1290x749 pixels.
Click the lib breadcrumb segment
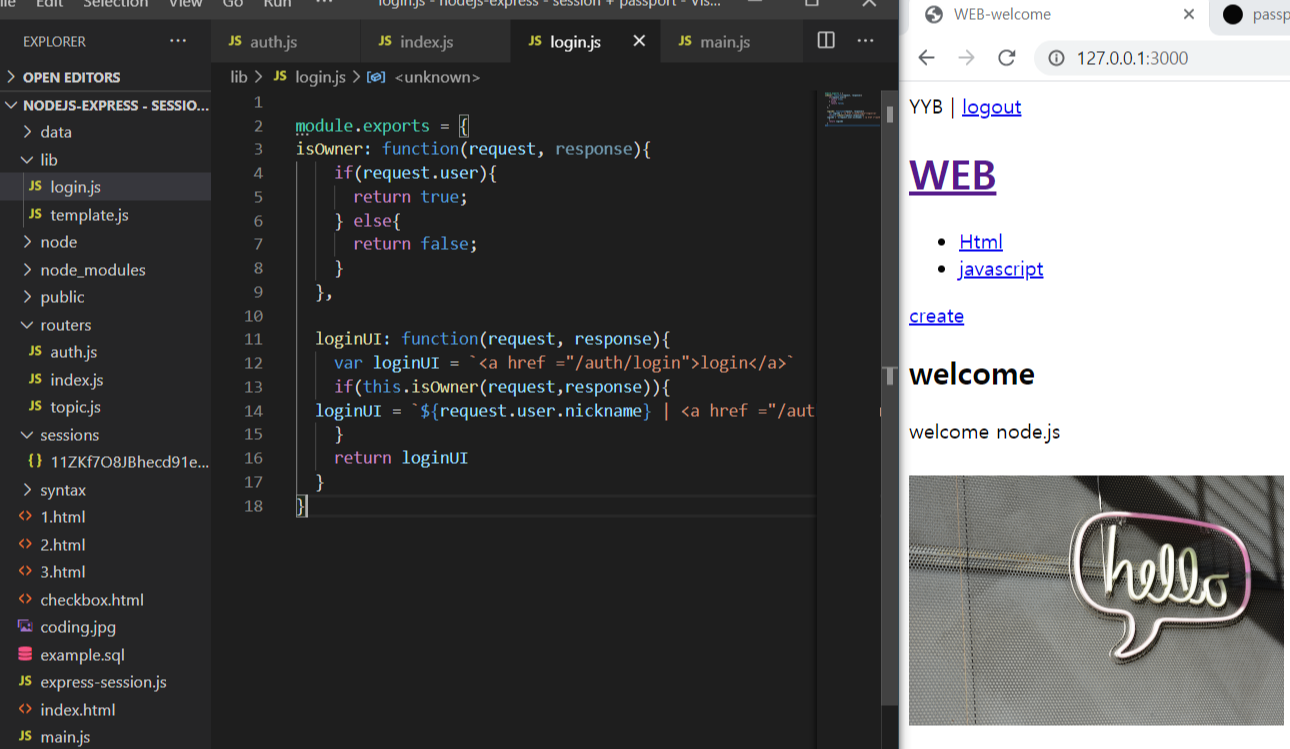point(239,77)
